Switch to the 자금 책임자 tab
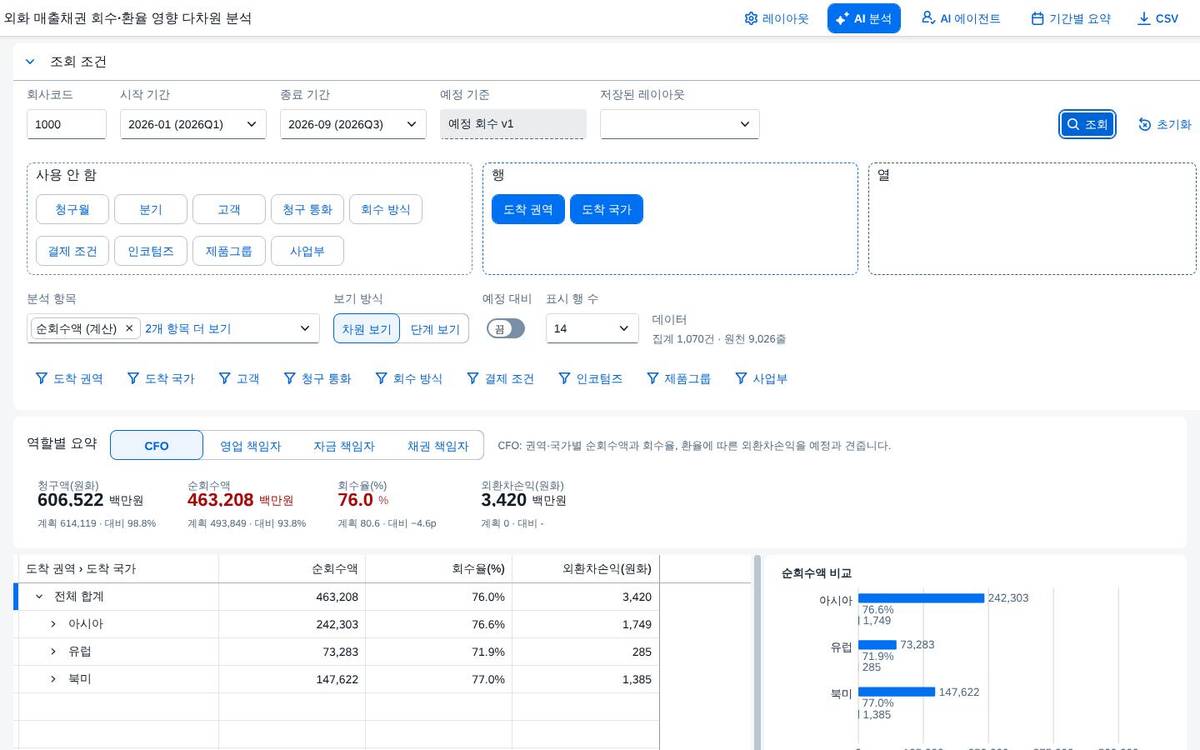The image size is (1200, 750). (x=344, y=446)
